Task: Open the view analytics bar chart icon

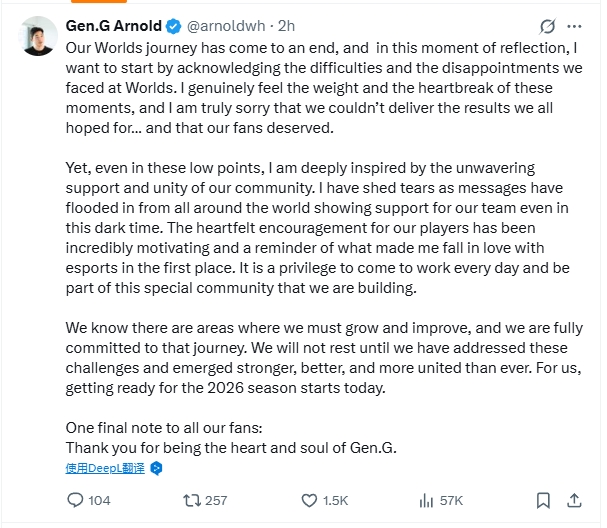Action: tap(425, 499)
